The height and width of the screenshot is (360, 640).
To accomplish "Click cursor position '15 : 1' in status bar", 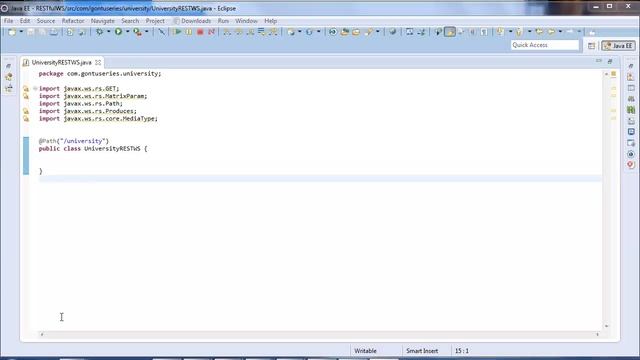I will pyautogui.click(x=462, y=351).
